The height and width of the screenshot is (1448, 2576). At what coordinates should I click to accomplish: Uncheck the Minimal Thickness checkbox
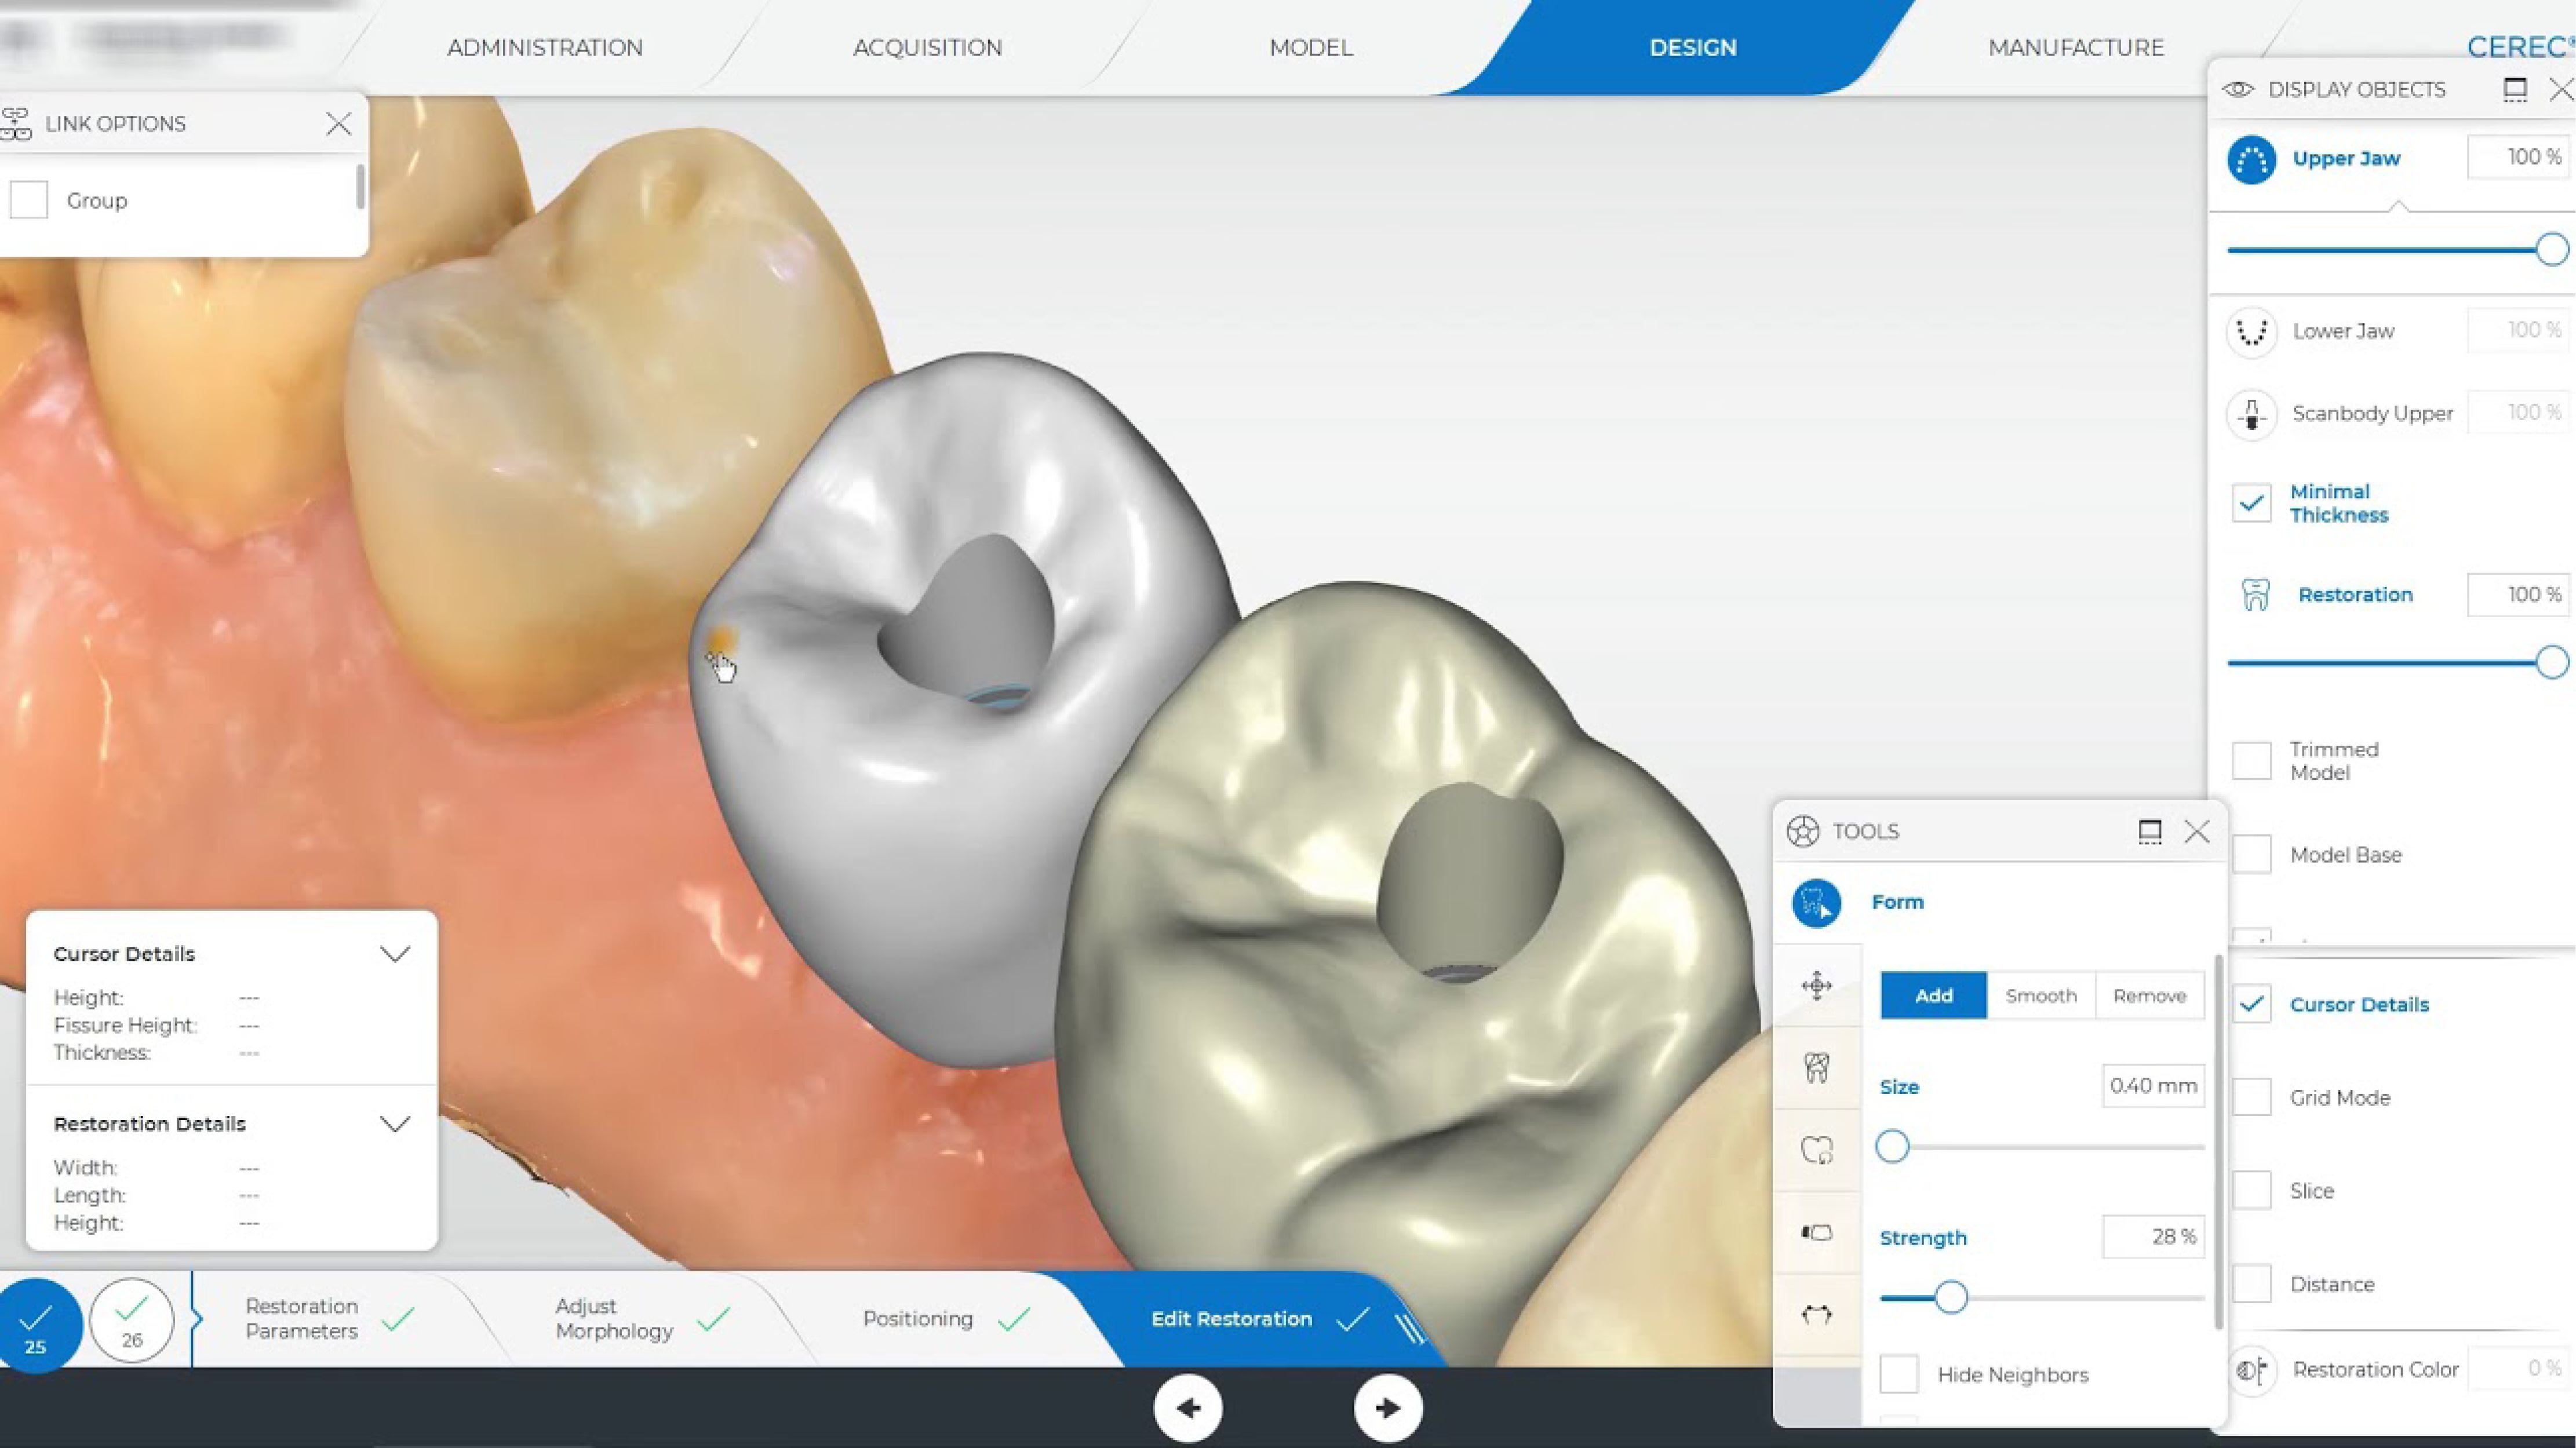[2251, 503]
